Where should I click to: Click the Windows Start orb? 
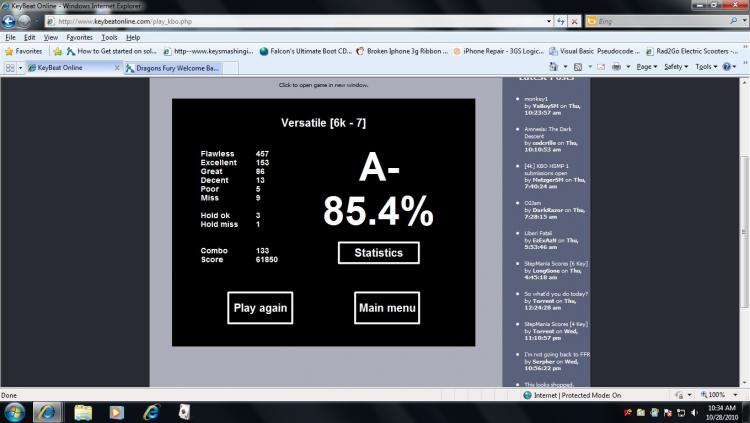pos(14,412)
